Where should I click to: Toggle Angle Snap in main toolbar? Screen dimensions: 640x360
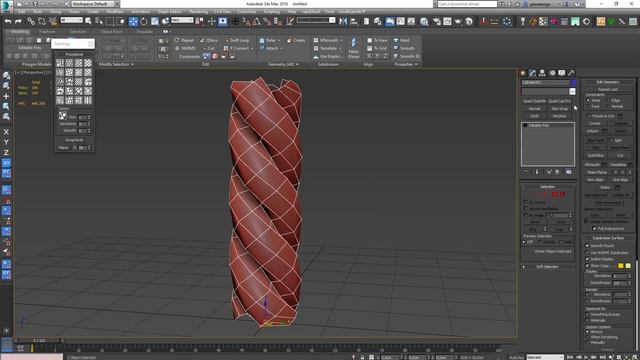(x=256, y=21)
